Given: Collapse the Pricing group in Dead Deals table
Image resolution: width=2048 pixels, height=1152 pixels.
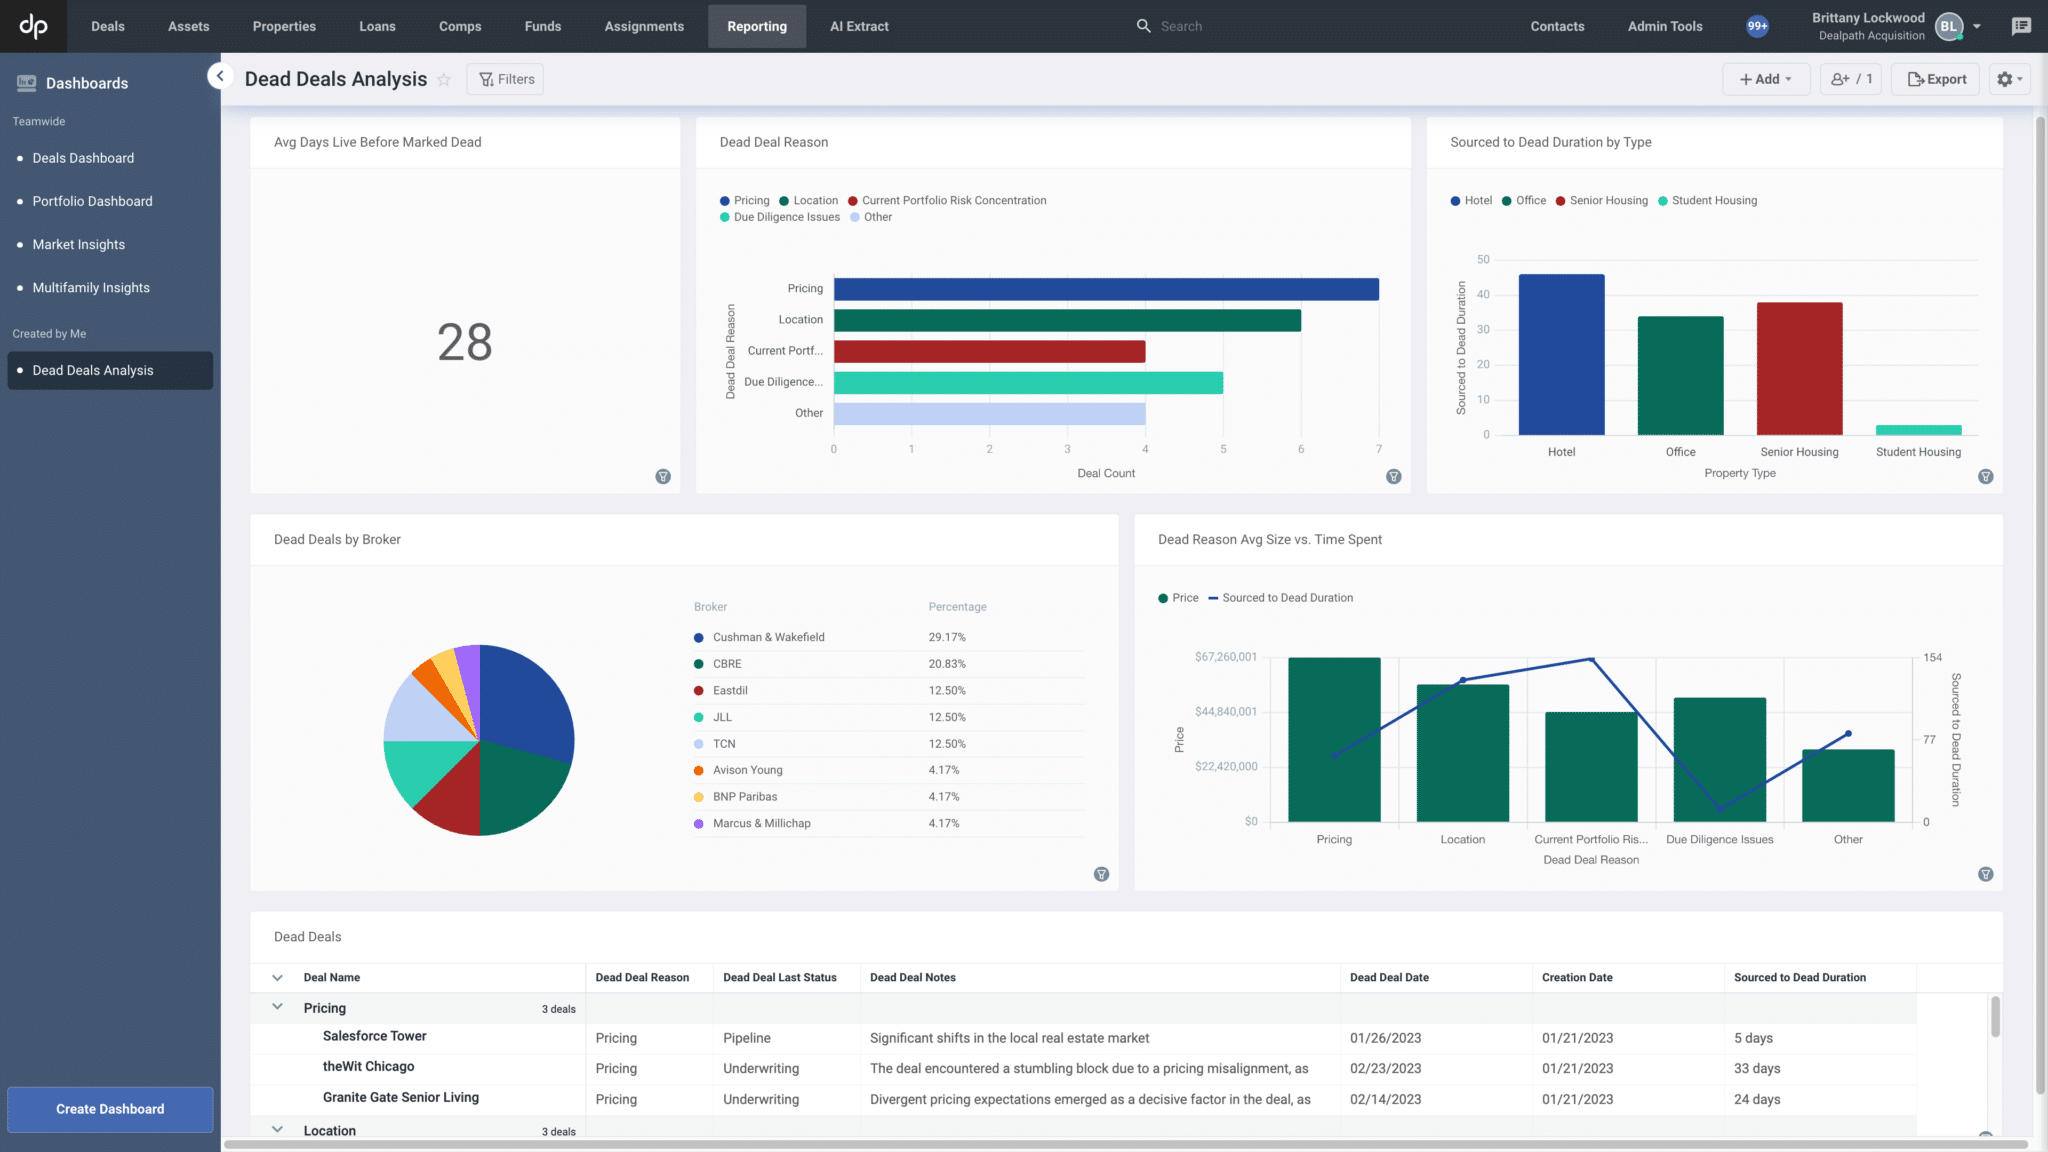Looking at the screenshot, I should tap(277, 1008).
